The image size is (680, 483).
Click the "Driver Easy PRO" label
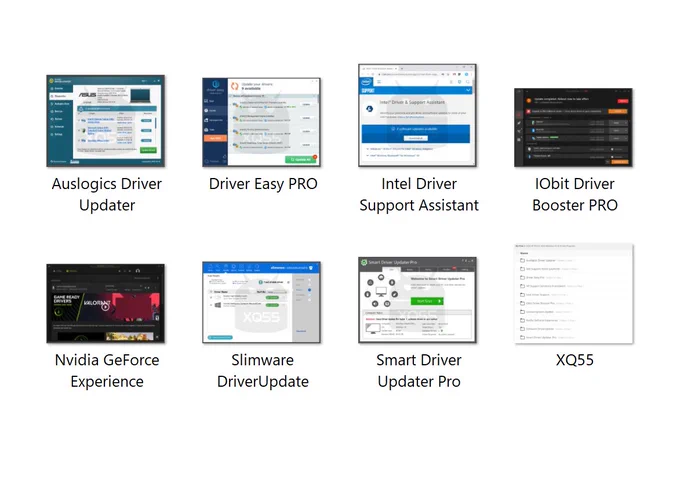263,184
